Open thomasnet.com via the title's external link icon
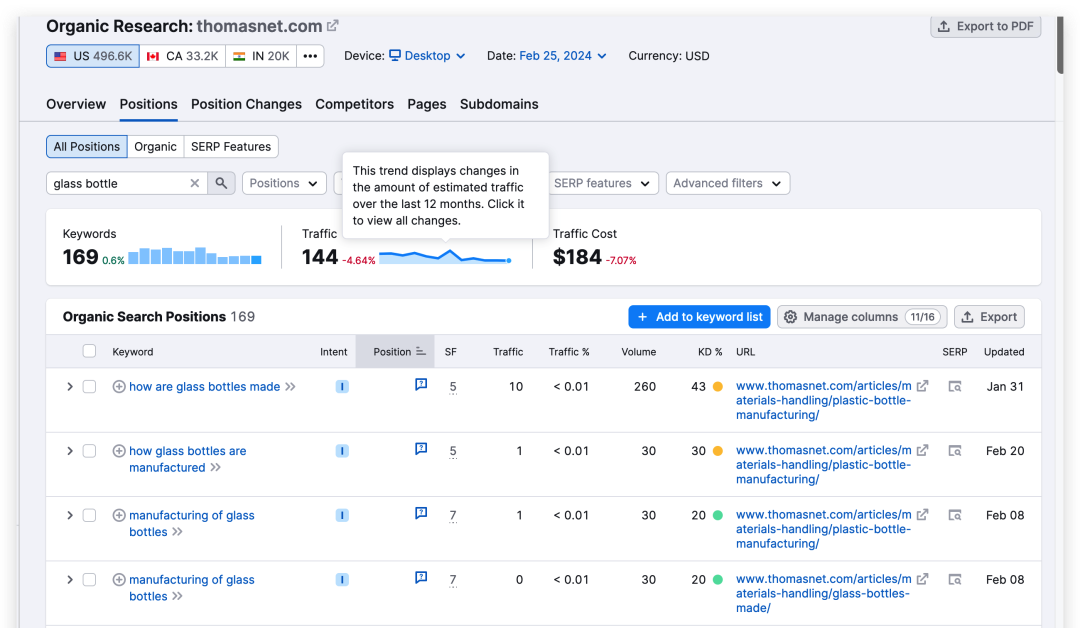Viewport: 1080px width, 628px height. [x=333, y=26]
